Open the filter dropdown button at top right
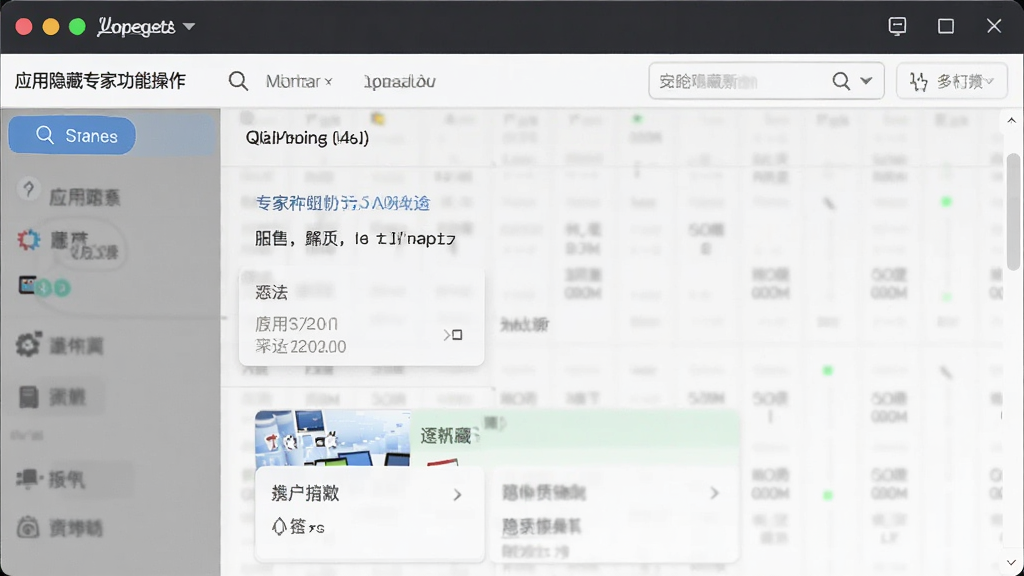The image size is (1024, 576). click(x=952, y=81)
